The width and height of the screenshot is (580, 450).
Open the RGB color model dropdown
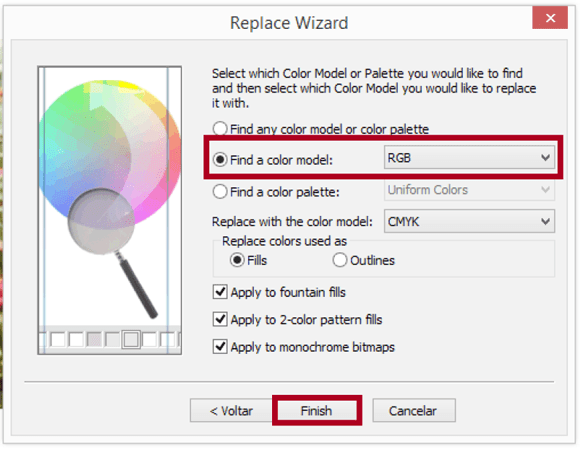pyautogui.click(x=469, y=158)
